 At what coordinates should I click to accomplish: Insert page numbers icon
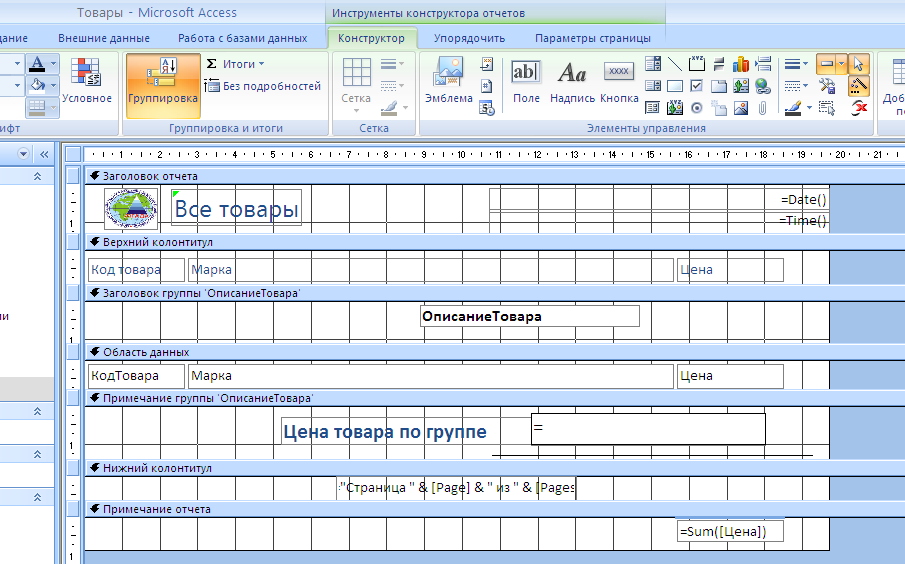tap(487, 86)
